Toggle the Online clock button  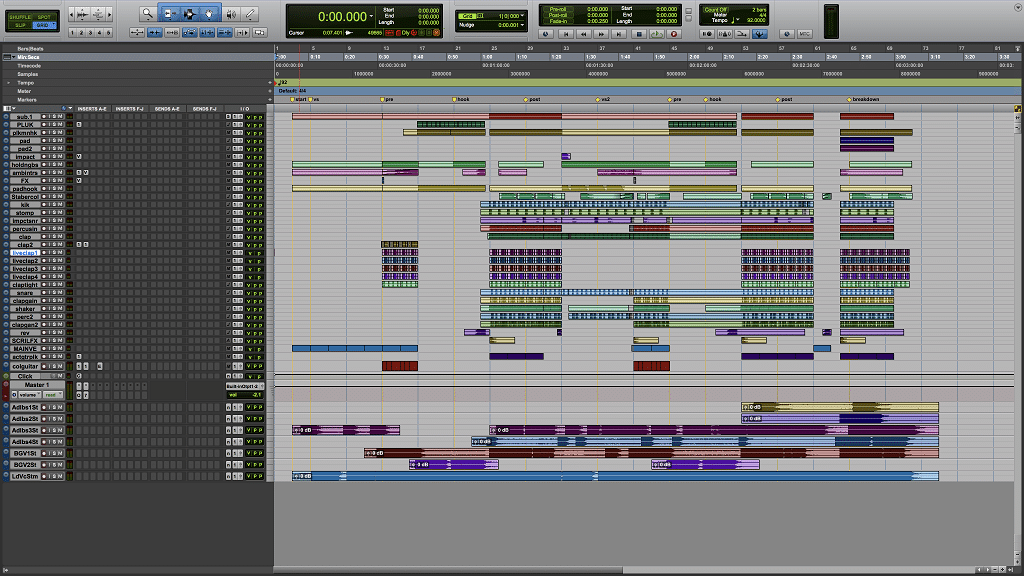pos(545,34)
